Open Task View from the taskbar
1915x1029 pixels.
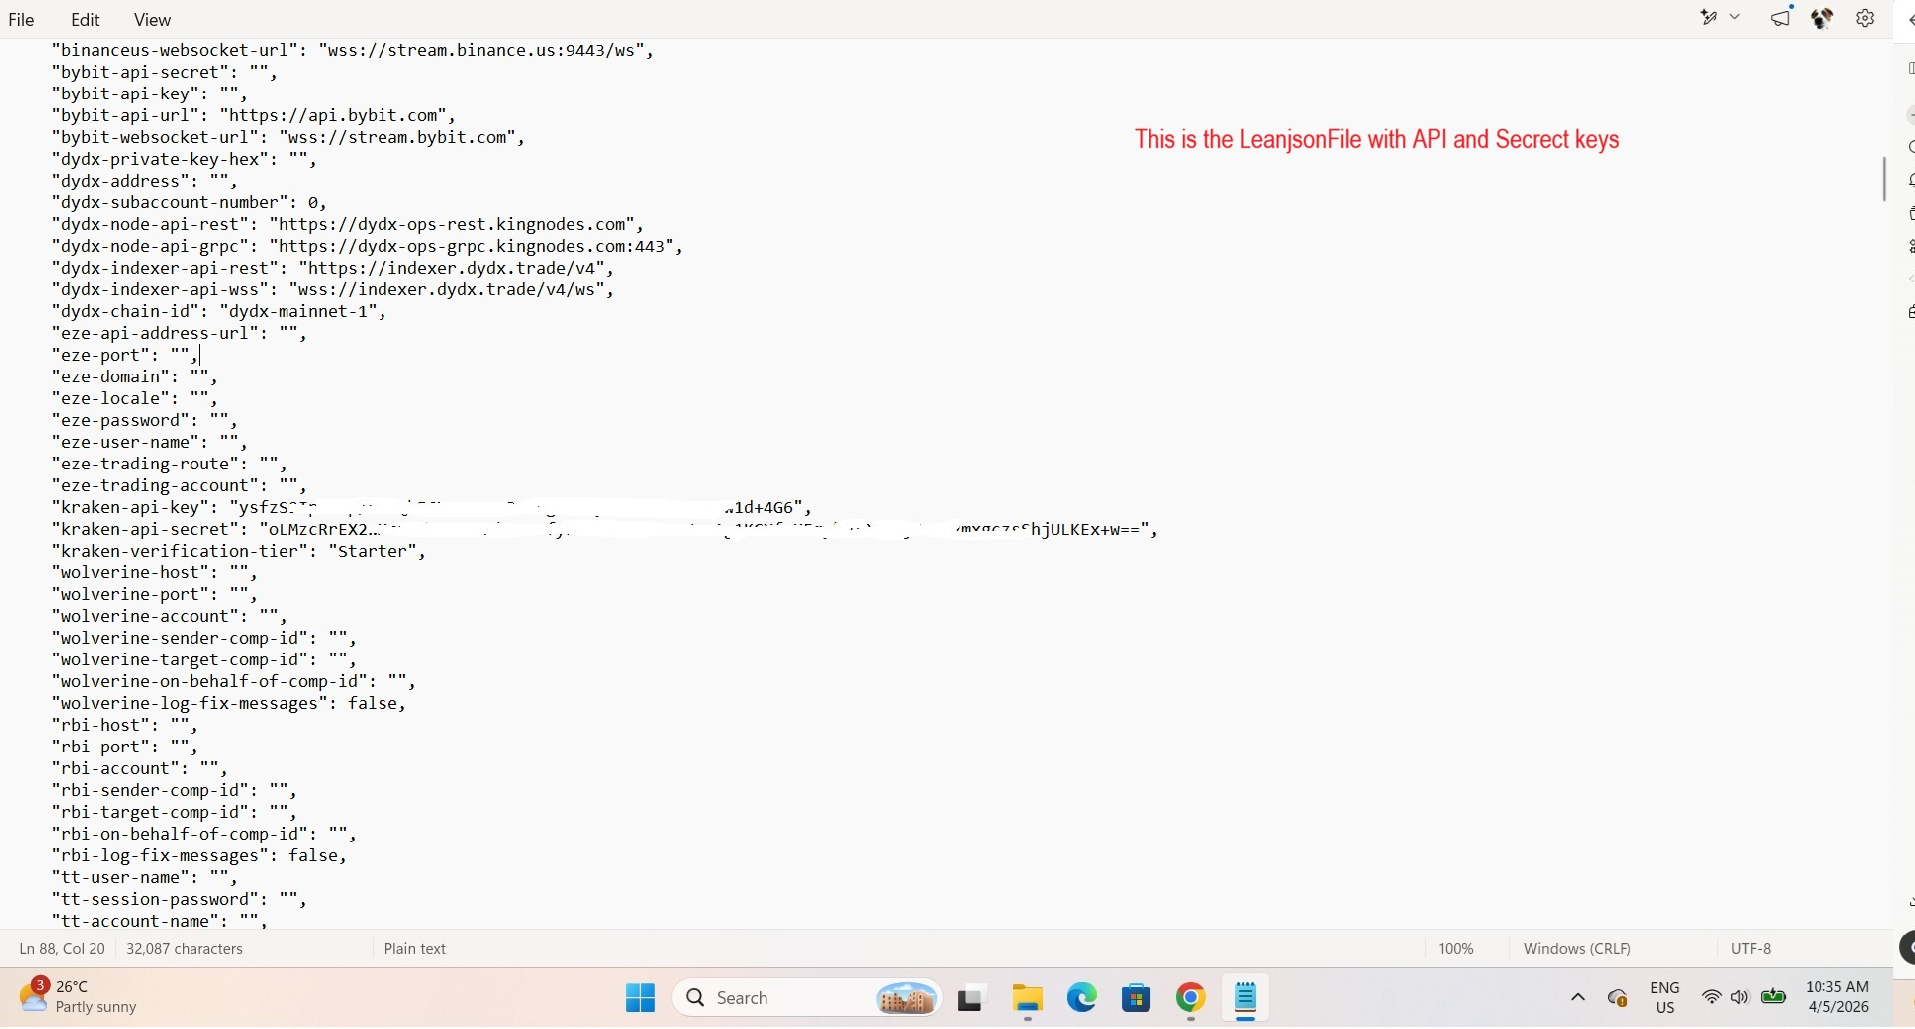click(x=970, y=998)
